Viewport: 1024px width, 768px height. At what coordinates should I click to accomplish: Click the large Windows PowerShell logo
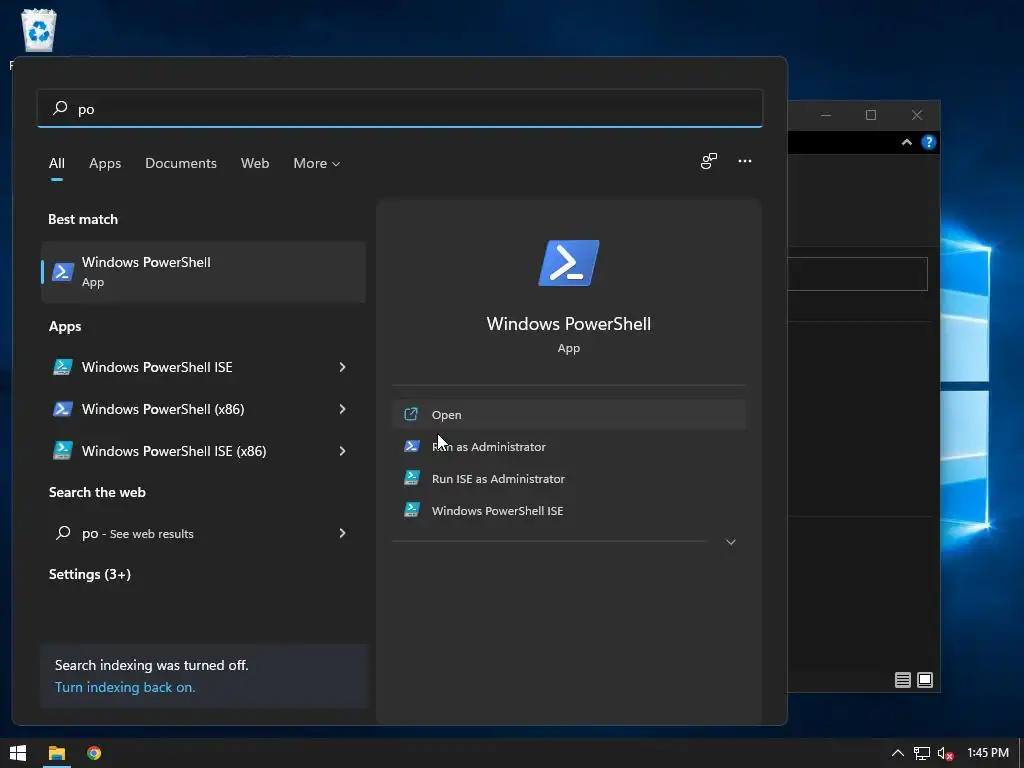pyautogui.click(x=568, y=263)
